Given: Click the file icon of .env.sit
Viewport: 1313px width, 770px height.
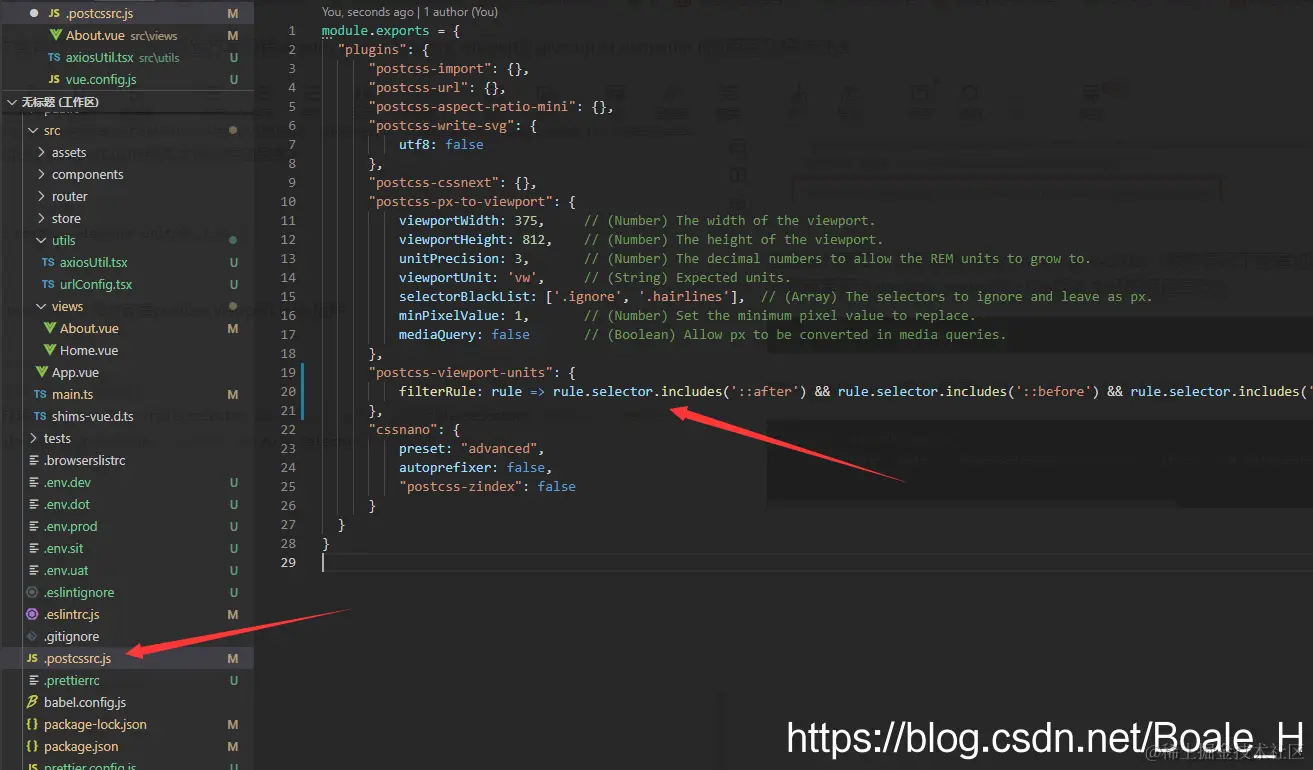Looking at the screenshot, I should 33,548.
